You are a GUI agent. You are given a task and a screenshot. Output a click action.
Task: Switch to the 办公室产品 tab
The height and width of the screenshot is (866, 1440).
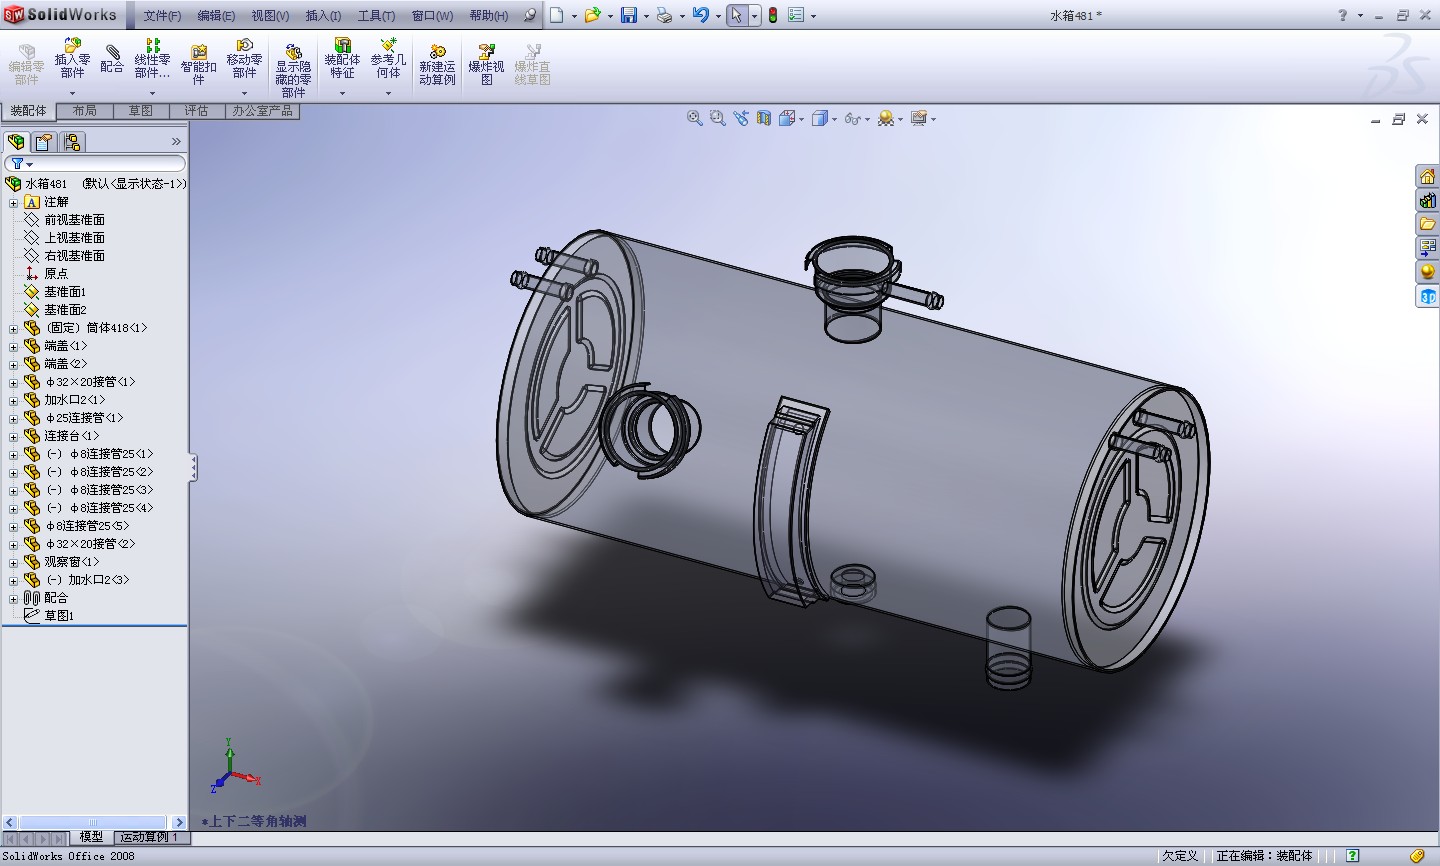[x=263, y=111]
